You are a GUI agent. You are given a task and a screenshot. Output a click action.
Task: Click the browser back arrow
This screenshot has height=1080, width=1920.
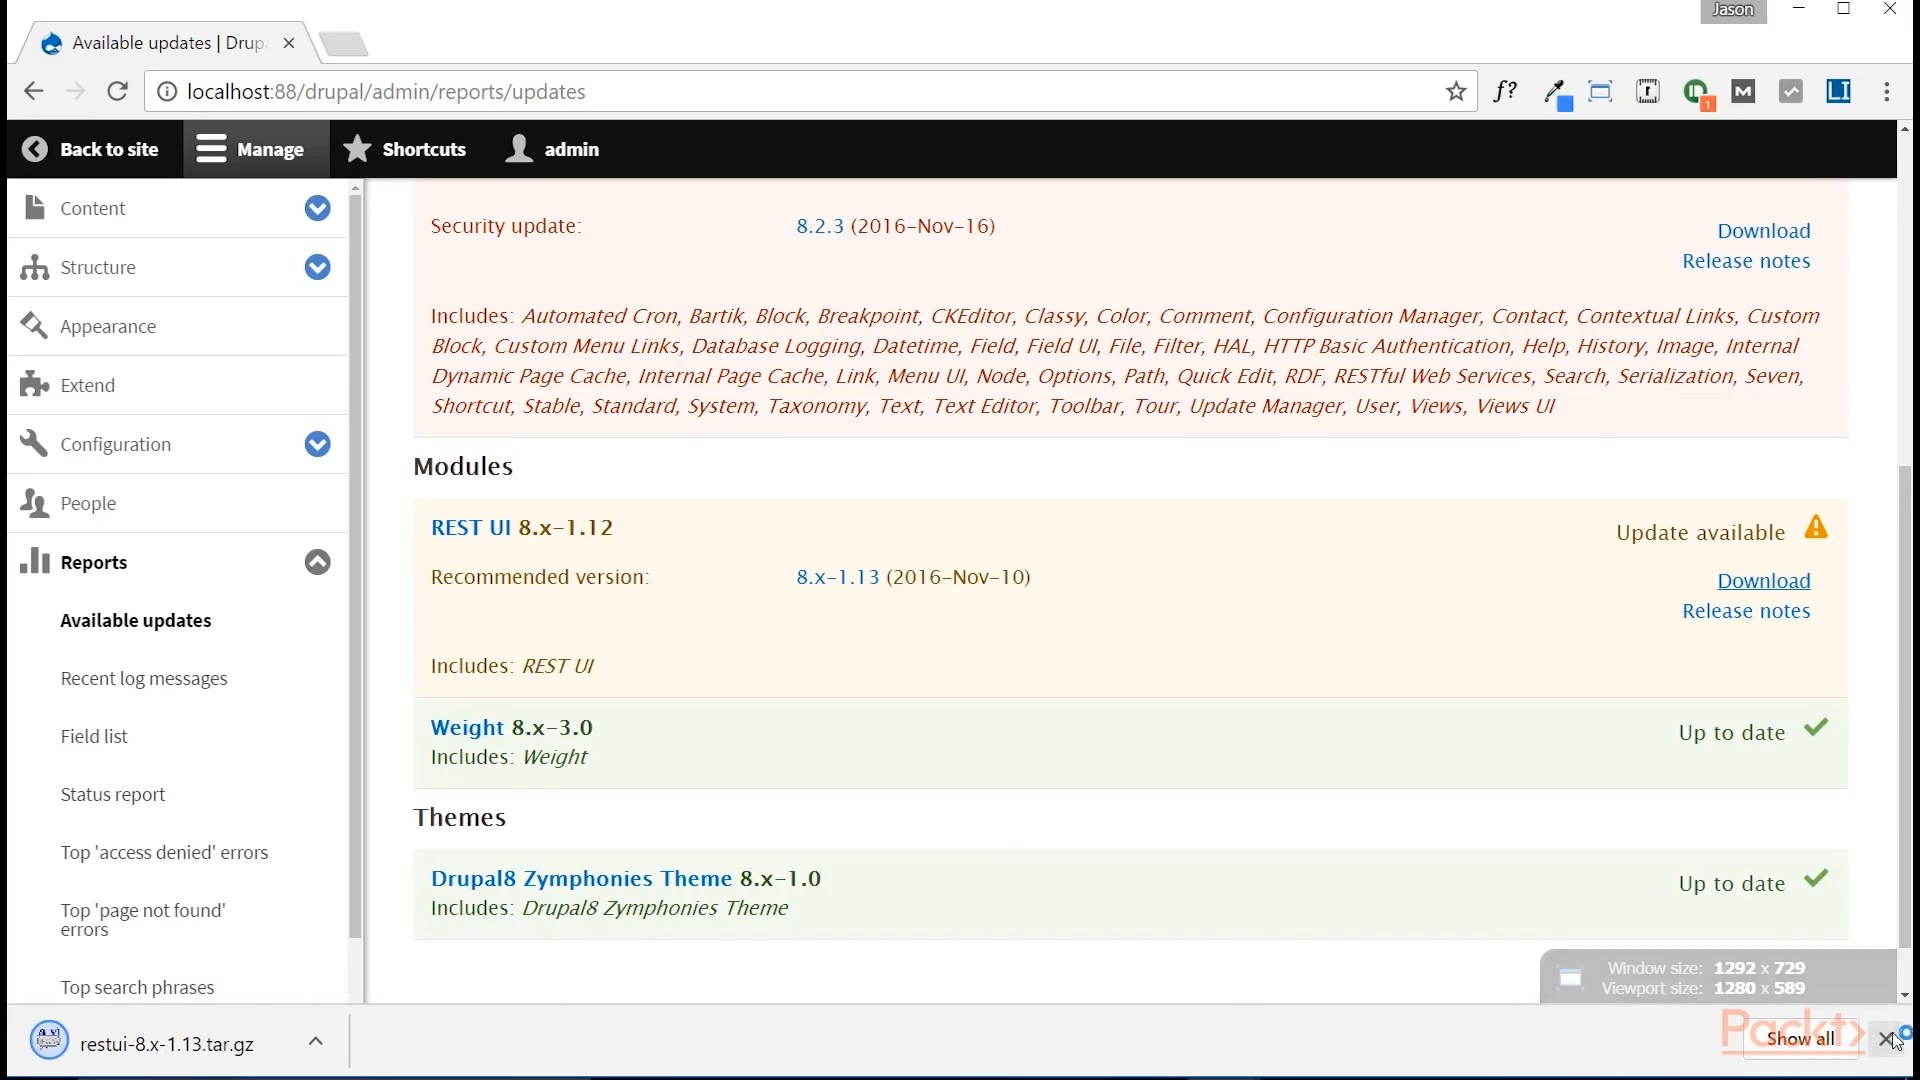[33, 92]
